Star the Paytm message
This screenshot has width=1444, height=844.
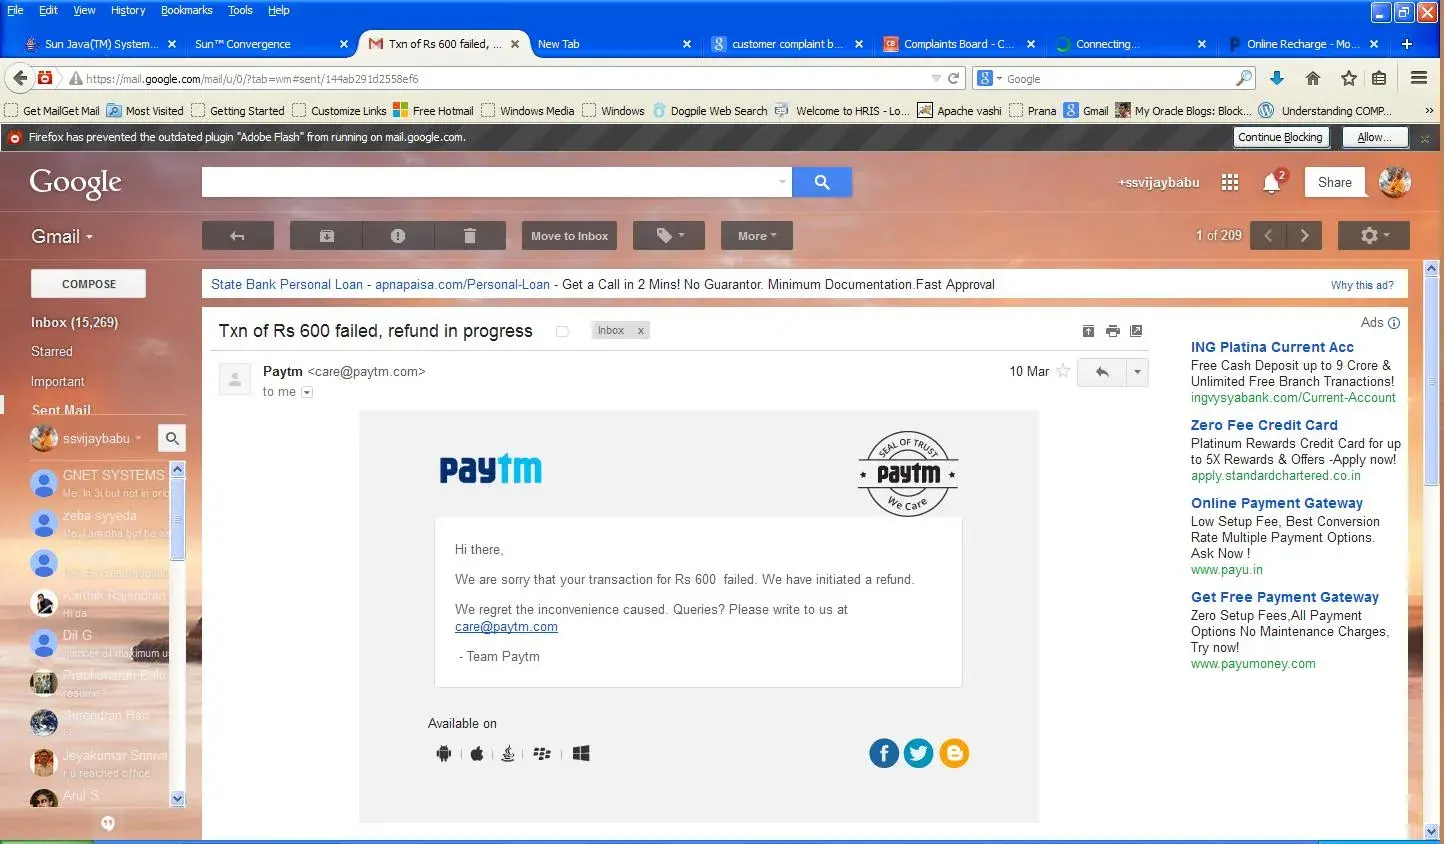pyautogui.click(x=1063, y=372)
